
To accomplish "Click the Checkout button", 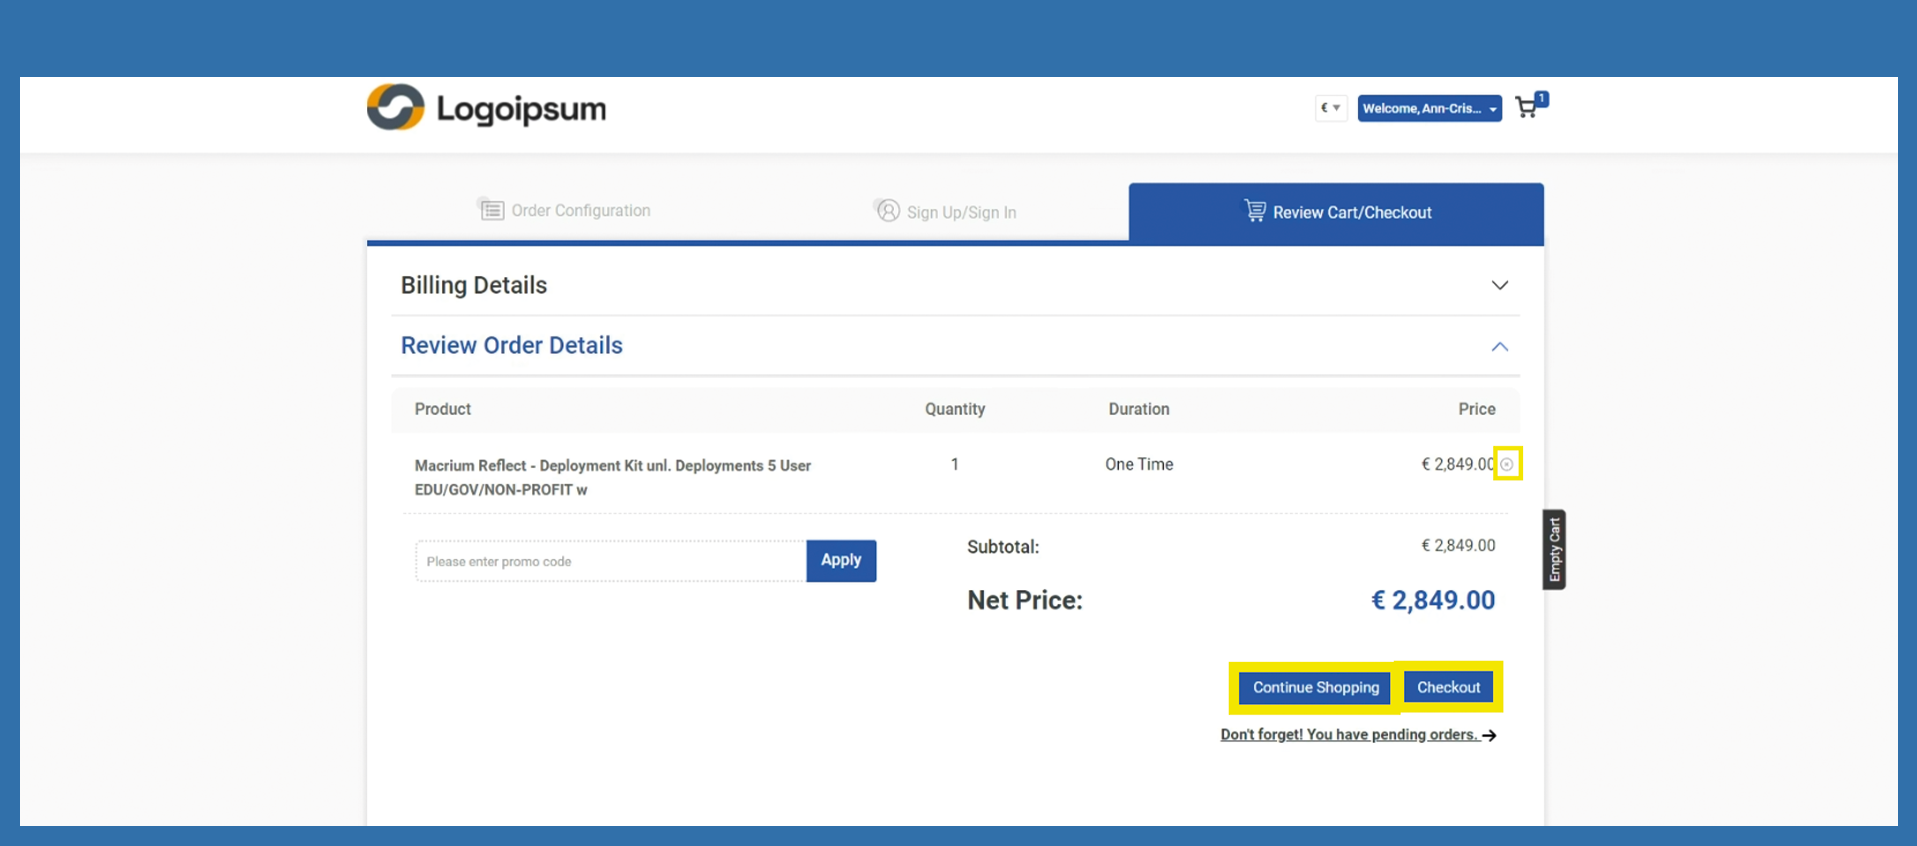I will click(1448, 687).
